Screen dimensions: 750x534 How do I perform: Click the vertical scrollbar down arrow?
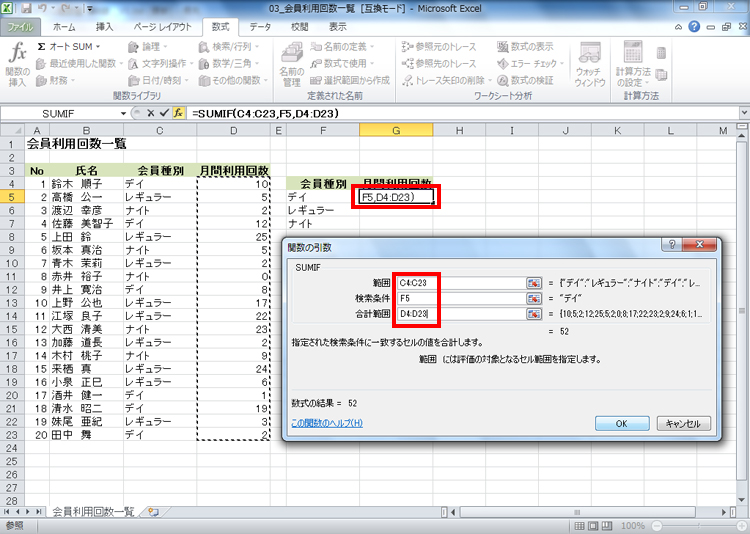click(742, 499)
